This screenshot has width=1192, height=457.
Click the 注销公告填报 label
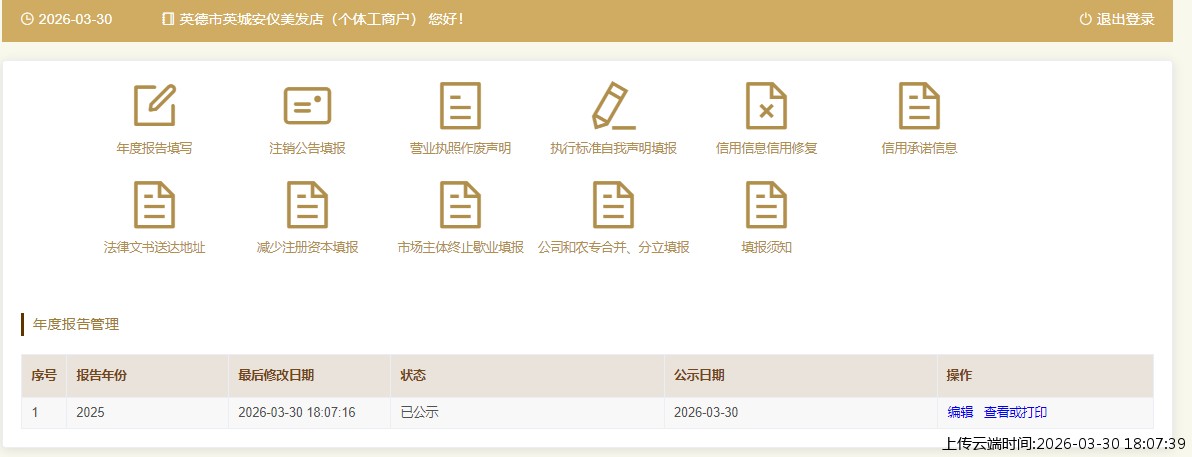click(x=307, y=148)
